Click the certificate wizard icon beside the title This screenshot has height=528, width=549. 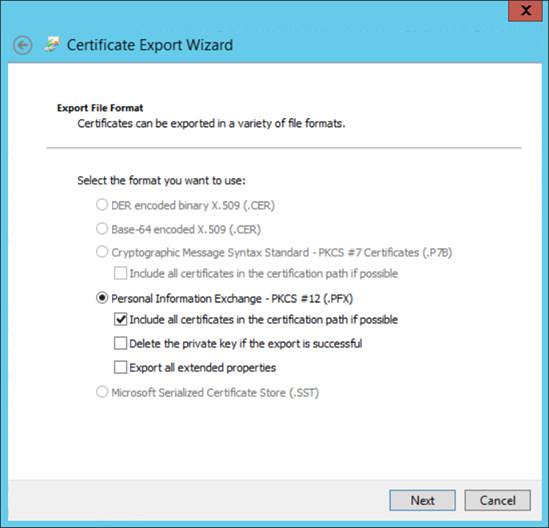tap(52, 44)
